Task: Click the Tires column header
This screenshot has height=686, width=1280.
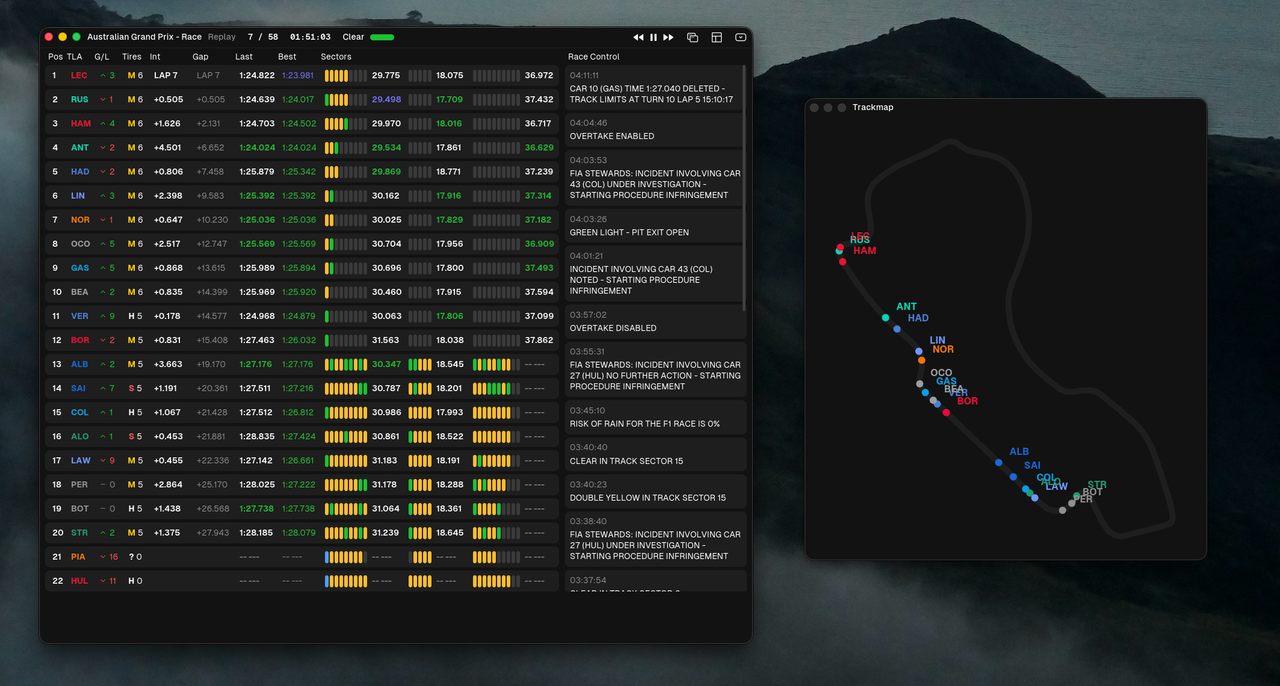Action: click(x=132, y=57)
